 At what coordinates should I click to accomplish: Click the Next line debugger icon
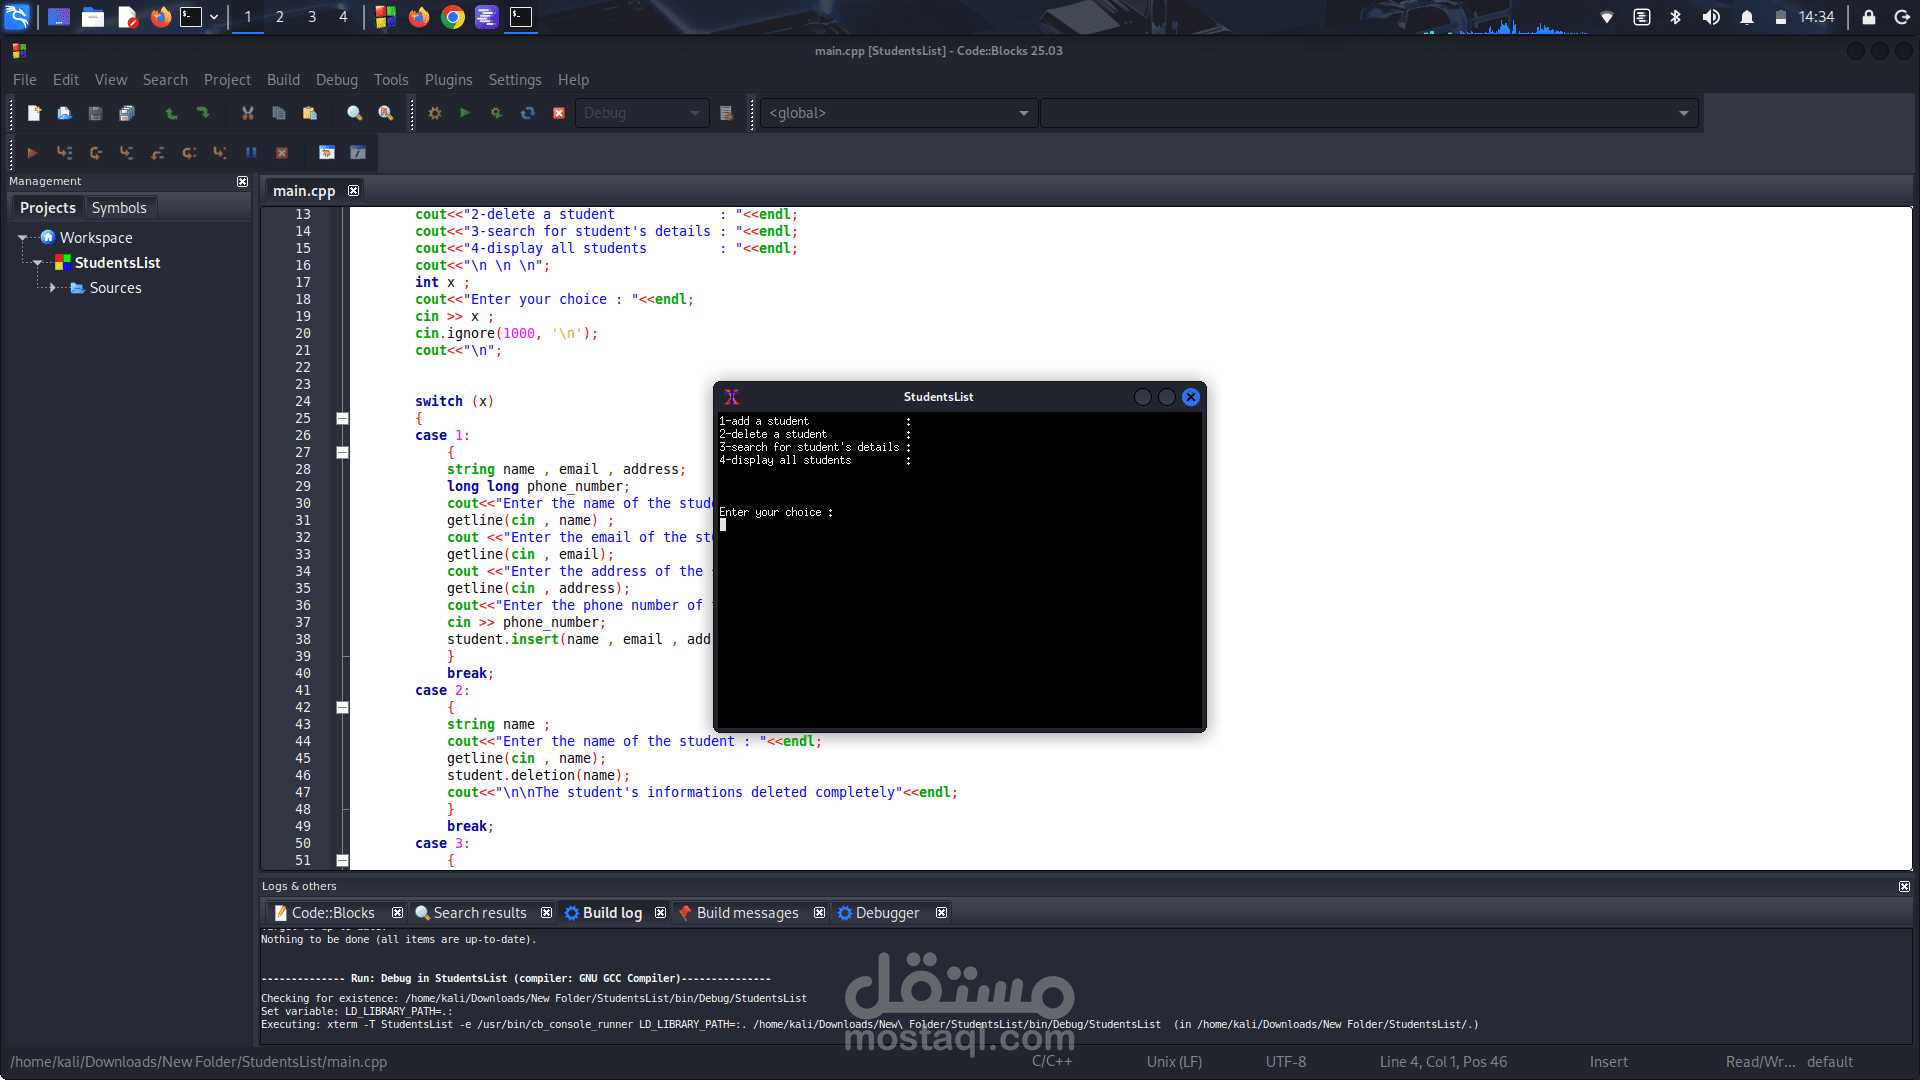point(95,152)
